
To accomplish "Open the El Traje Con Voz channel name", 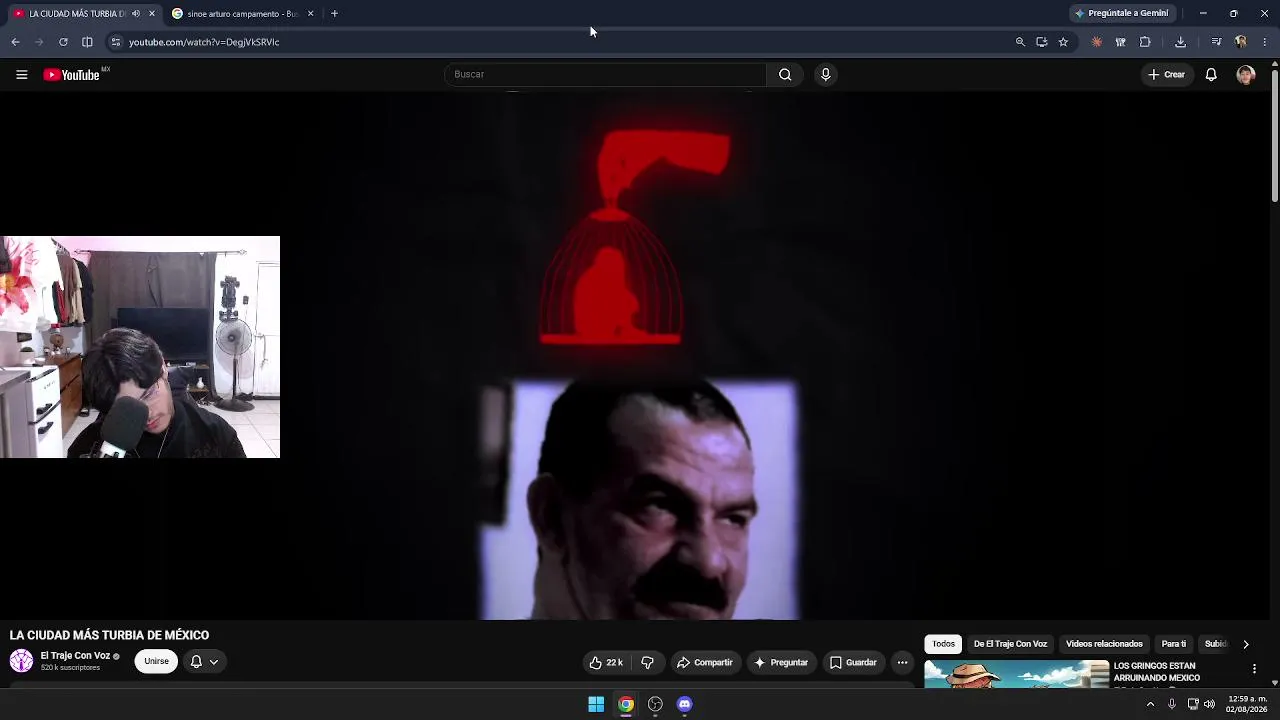I will (x=75, y=656).
